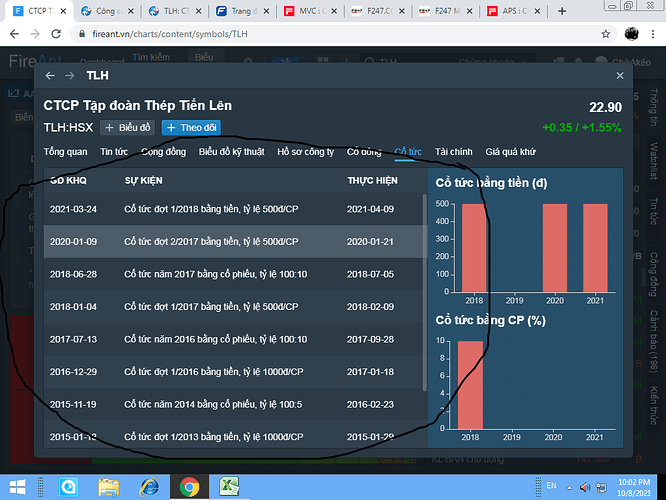Open the Kiến thức side panel
The image size is (666, 500).
point(654,406)
